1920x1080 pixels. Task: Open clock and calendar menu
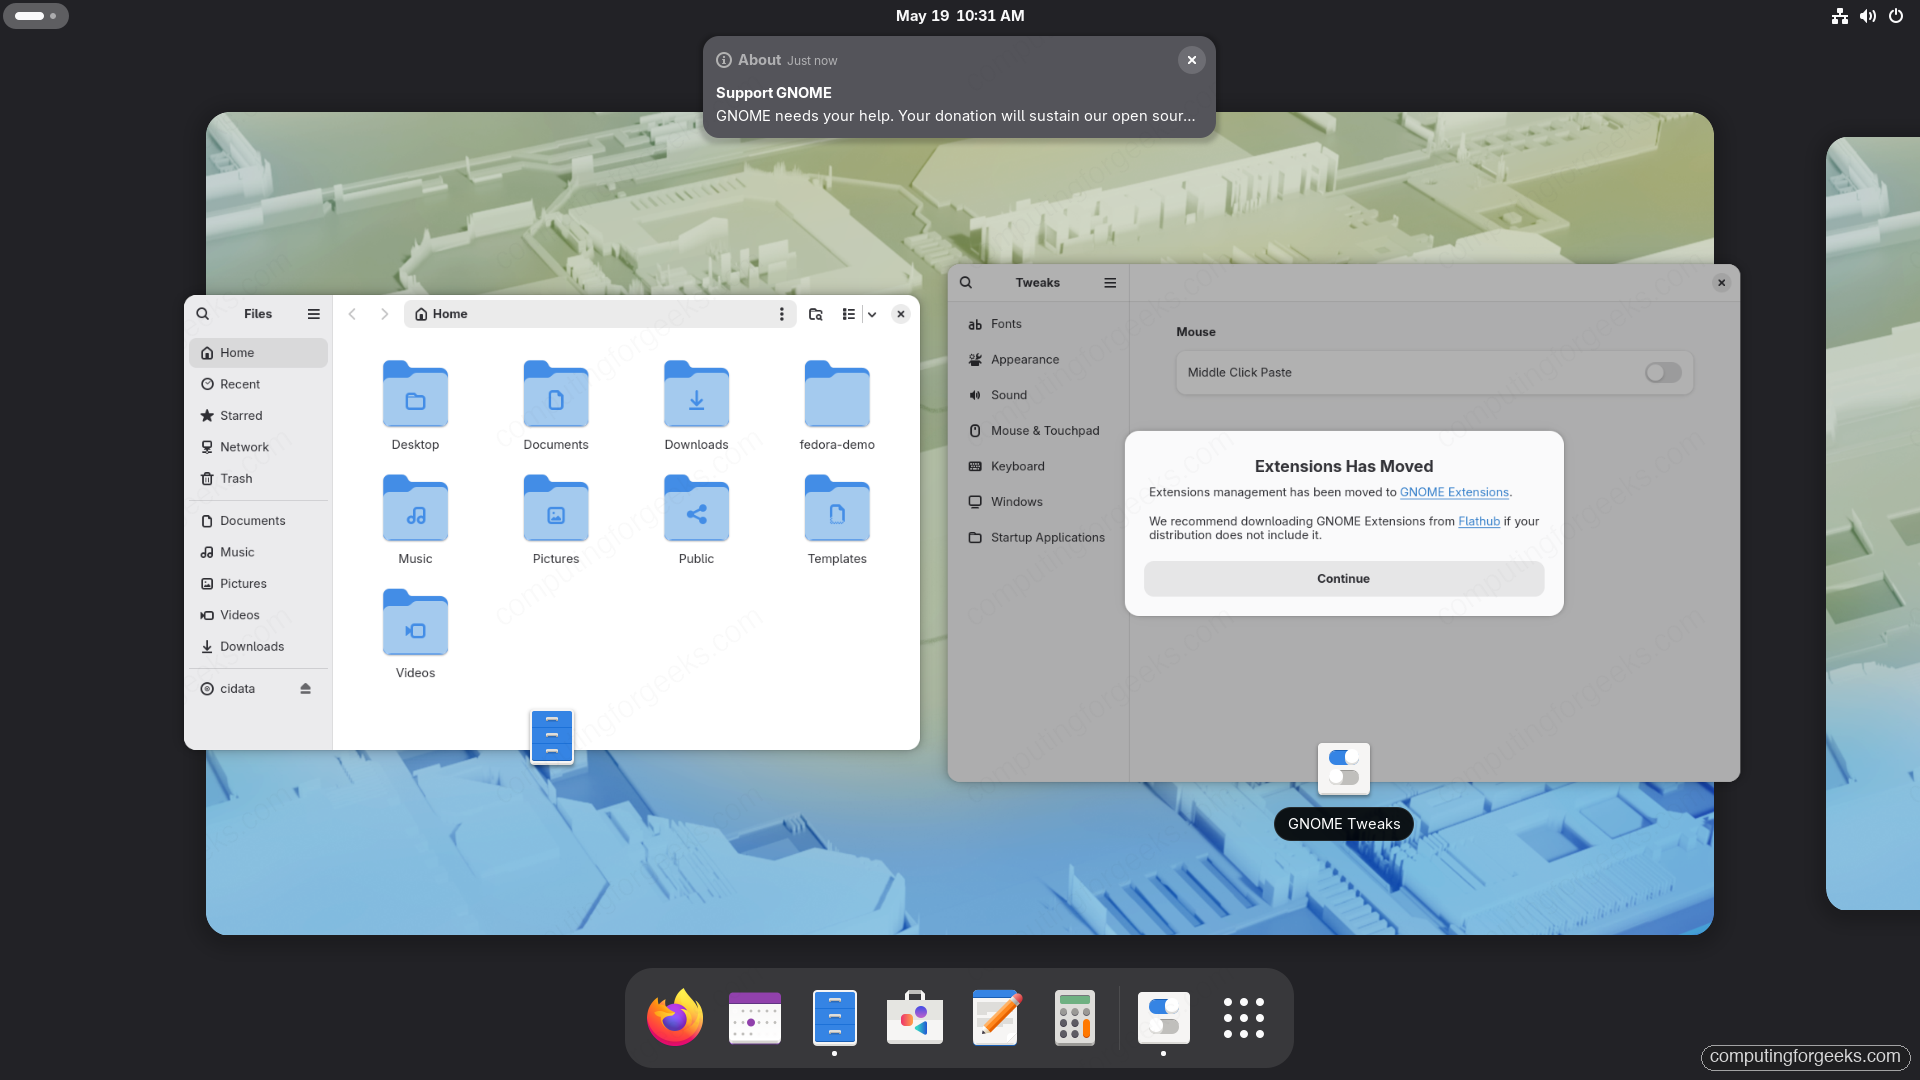[x=960, y=16]
